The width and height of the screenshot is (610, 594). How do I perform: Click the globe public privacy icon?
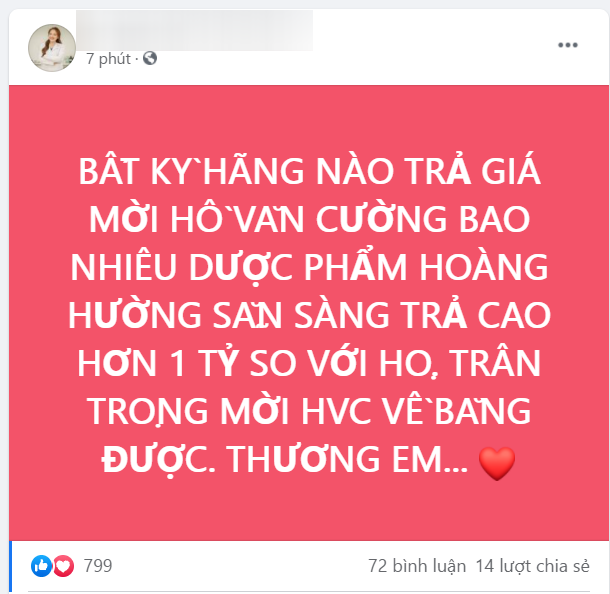pos(150,58)
